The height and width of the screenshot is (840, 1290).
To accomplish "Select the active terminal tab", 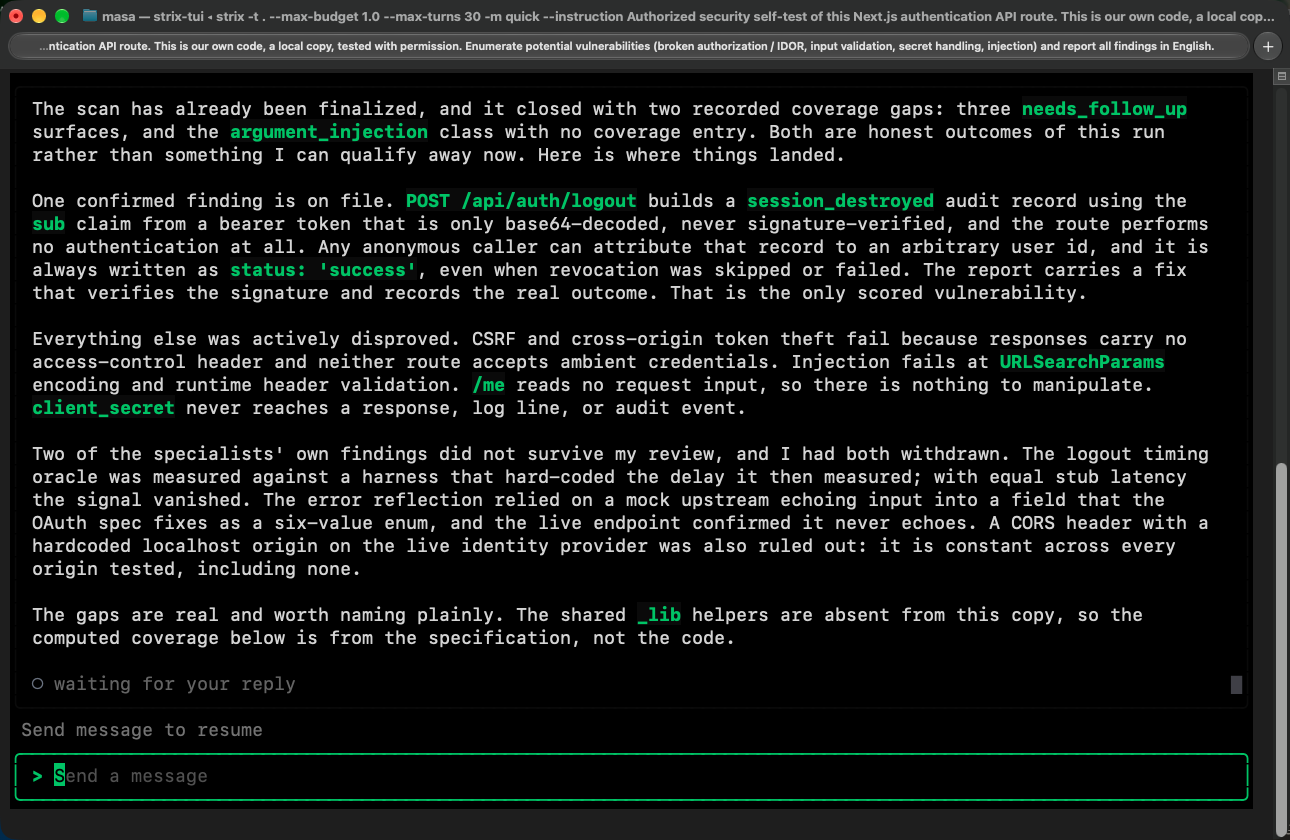I will pyautogui.click(x=628, y=47).
